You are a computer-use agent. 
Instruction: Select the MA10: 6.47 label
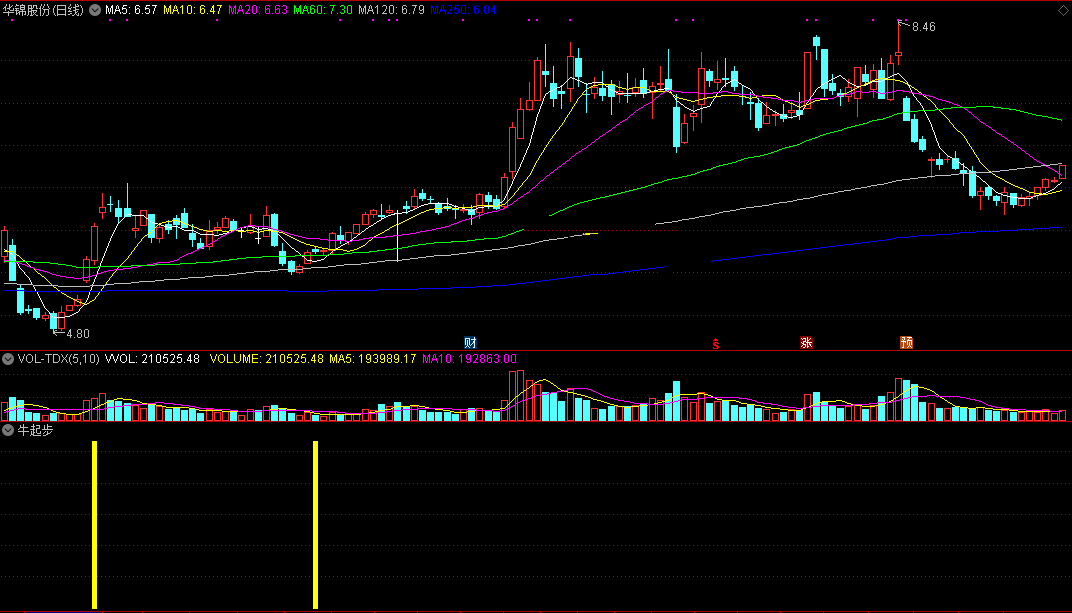tap(192, 10)
